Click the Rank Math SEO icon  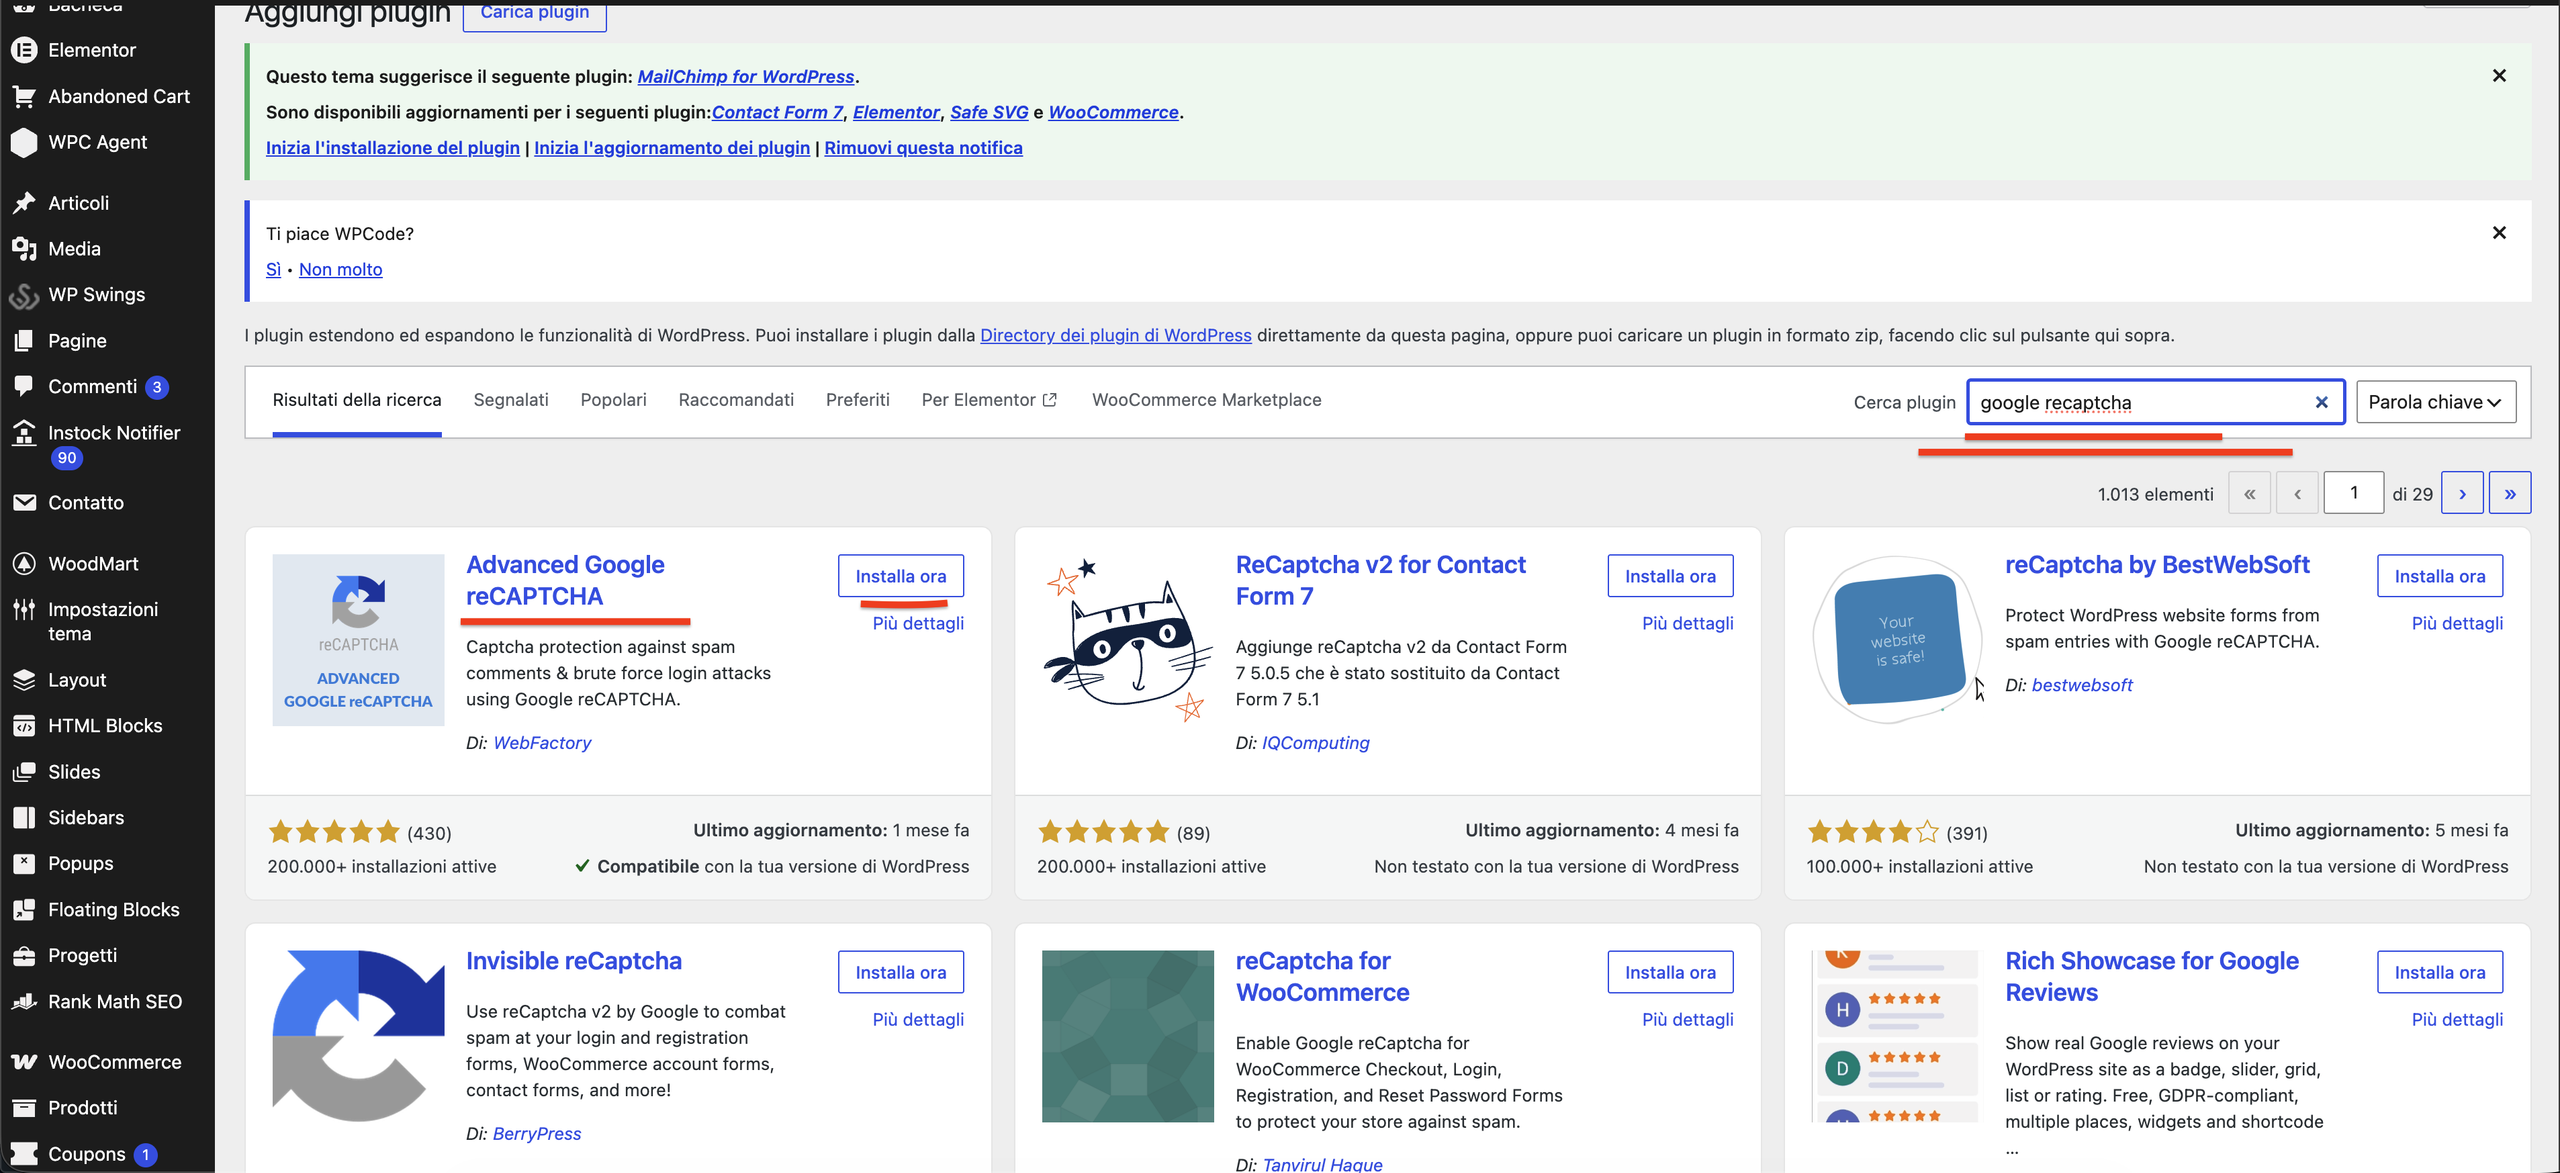click(24, 1001)
